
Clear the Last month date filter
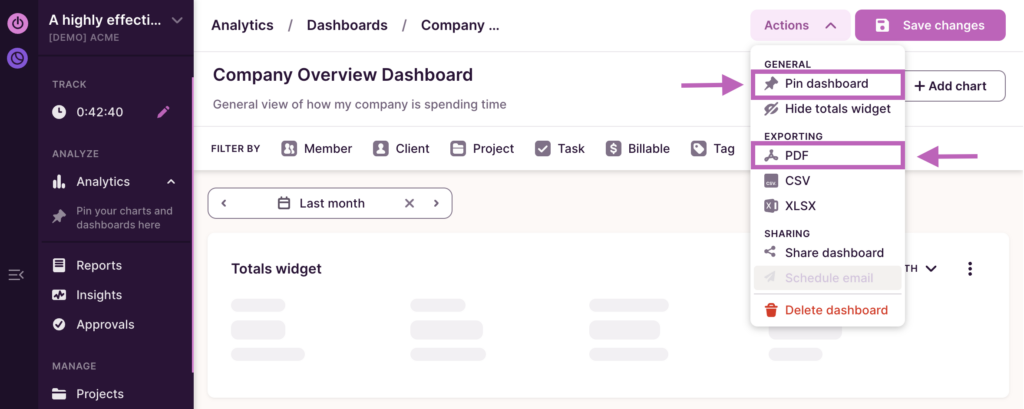[x=409, y=203]
